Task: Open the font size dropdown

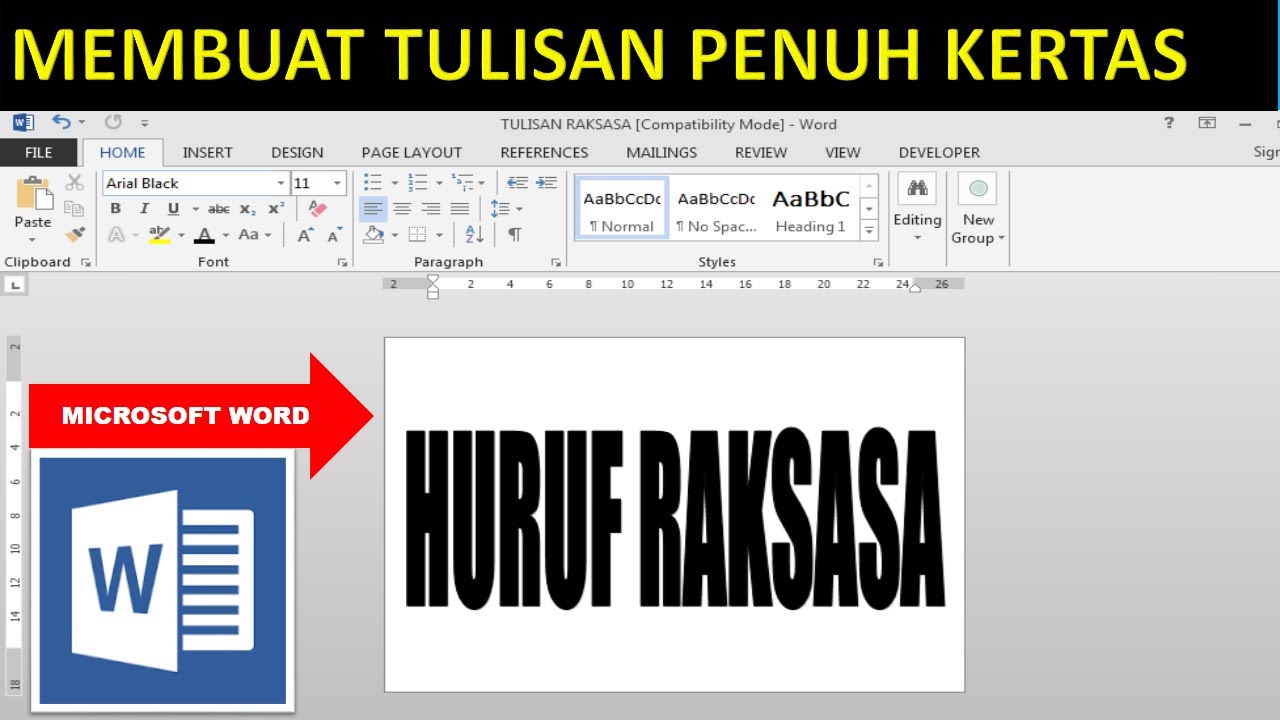Action: point(338,183)
